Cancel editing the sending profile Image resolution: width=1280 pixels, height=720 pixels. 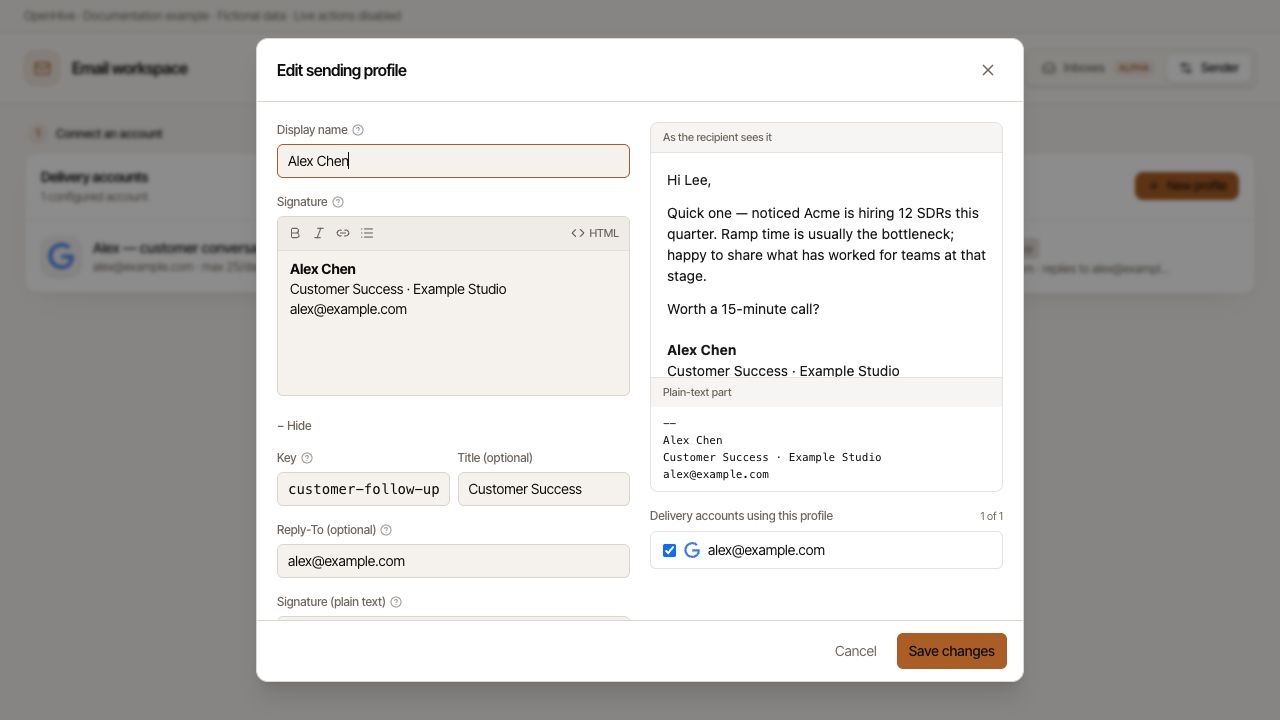[x=856, y=651]
